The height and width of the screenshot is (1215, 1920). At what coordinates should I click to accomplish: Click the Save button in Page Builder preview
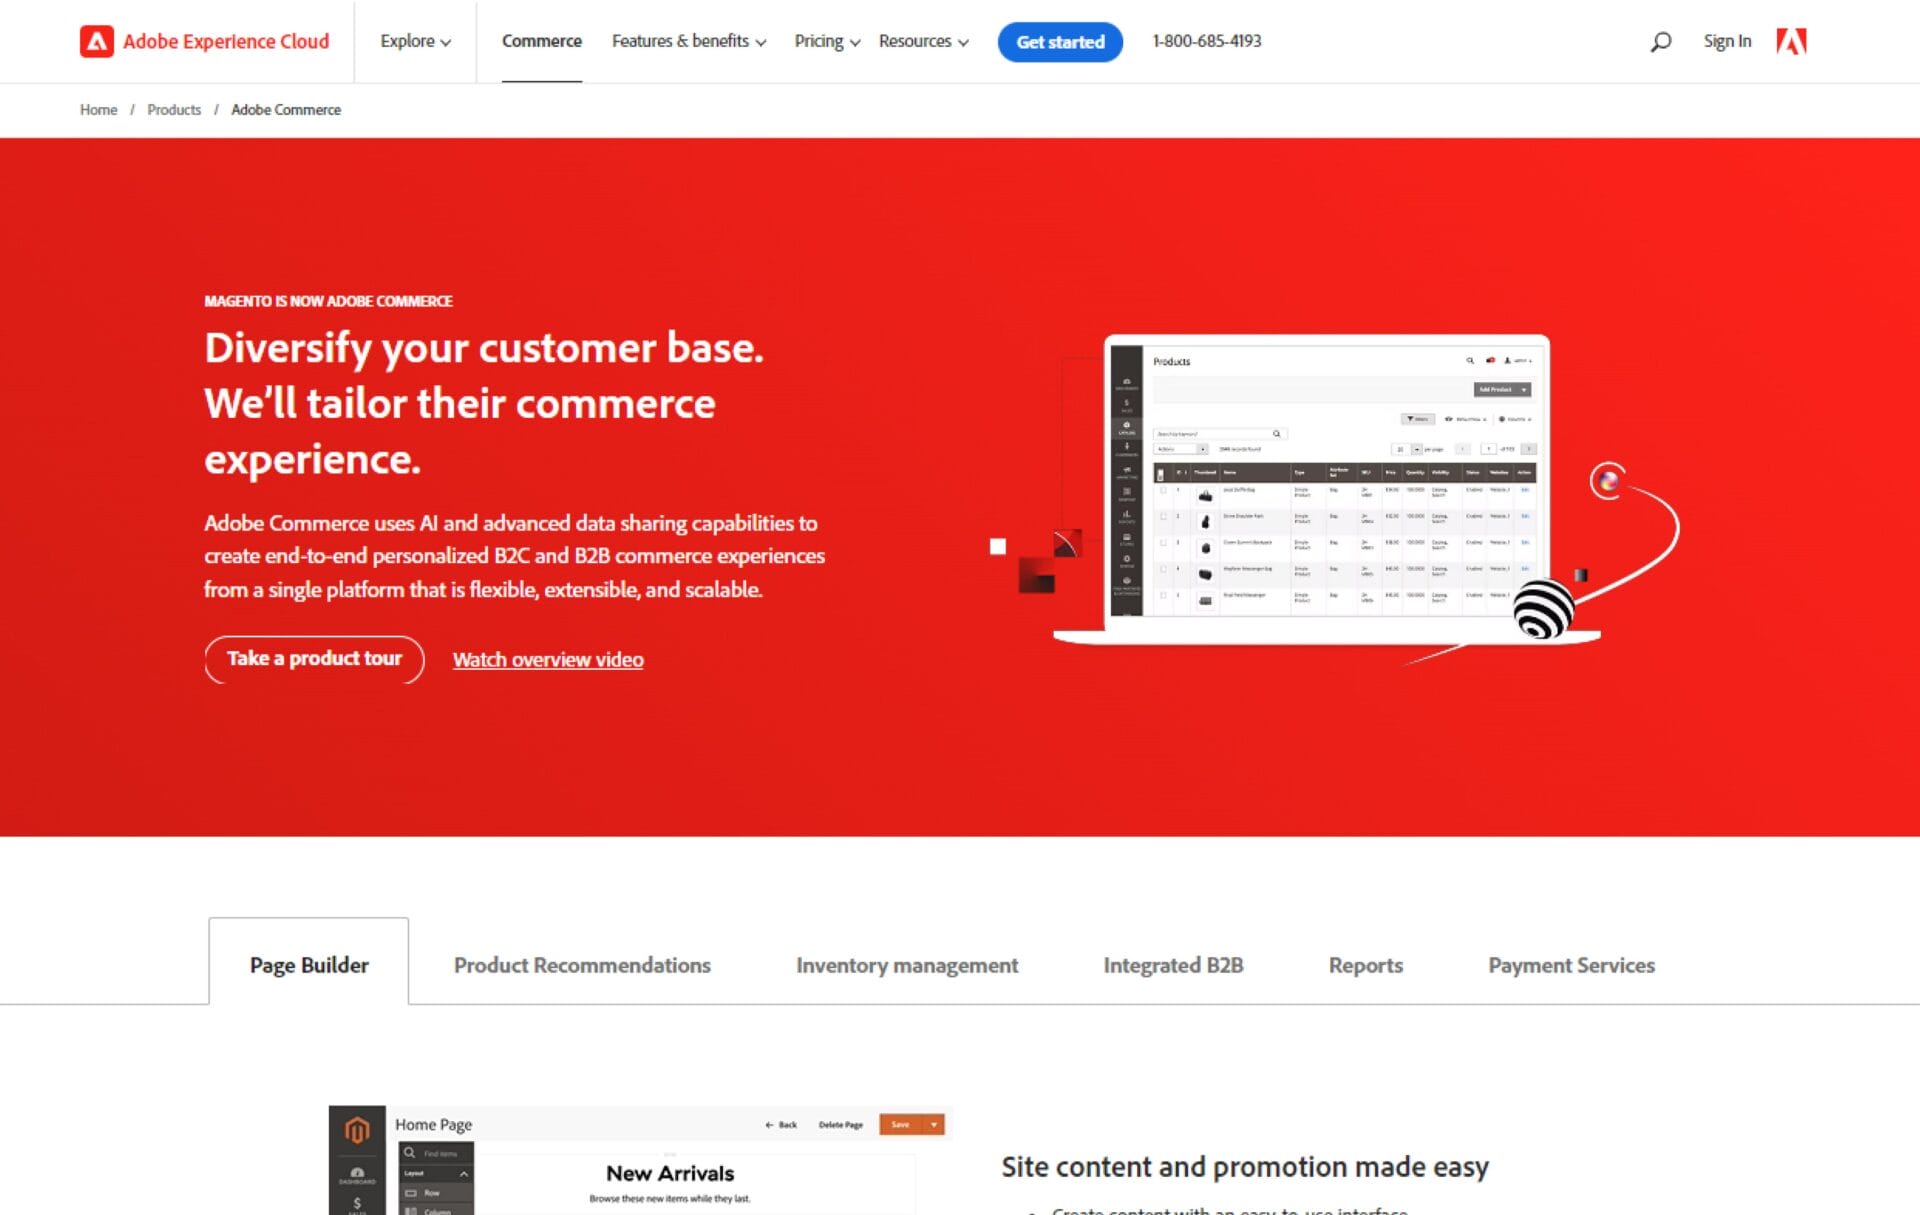point(901,1125)
